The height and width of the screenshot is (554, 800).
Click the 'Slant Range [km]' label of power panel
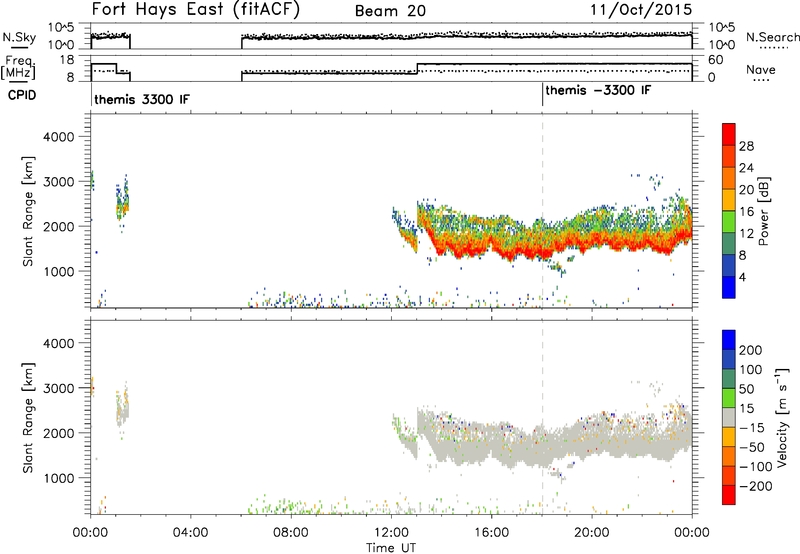[x=28, y=211]
